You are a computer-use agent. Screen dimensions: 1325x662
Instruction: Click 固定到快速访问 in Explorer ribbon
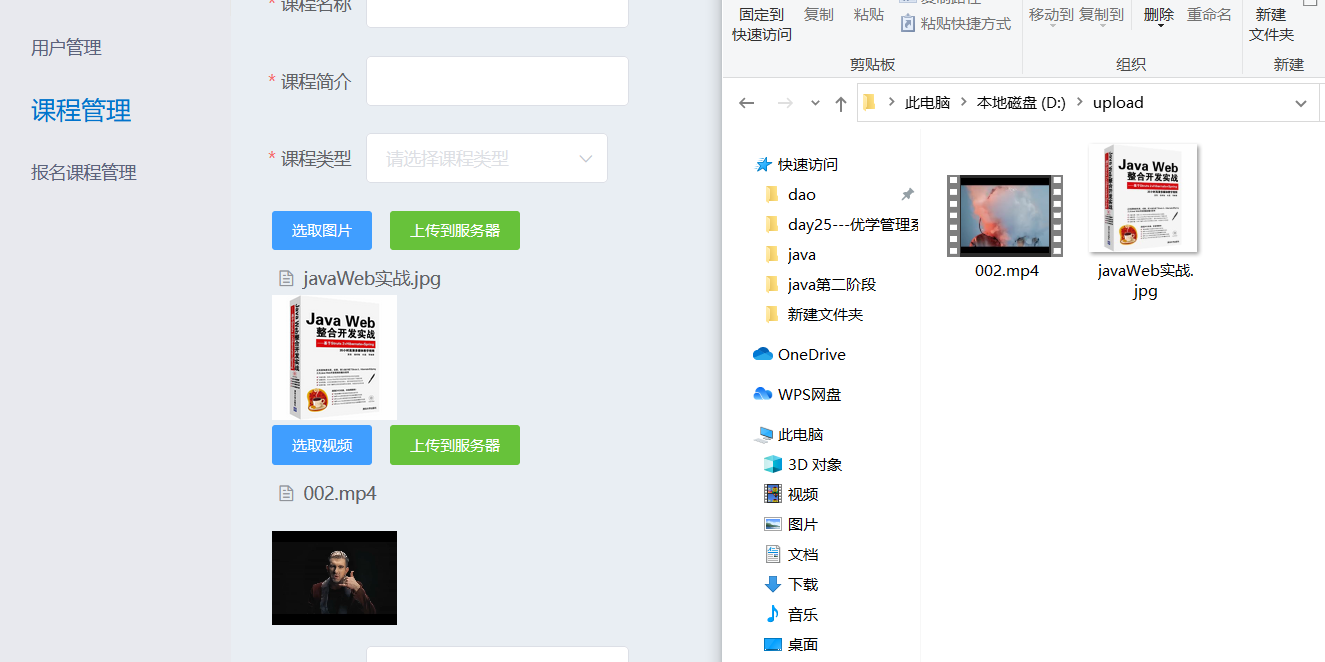(762, 24)
